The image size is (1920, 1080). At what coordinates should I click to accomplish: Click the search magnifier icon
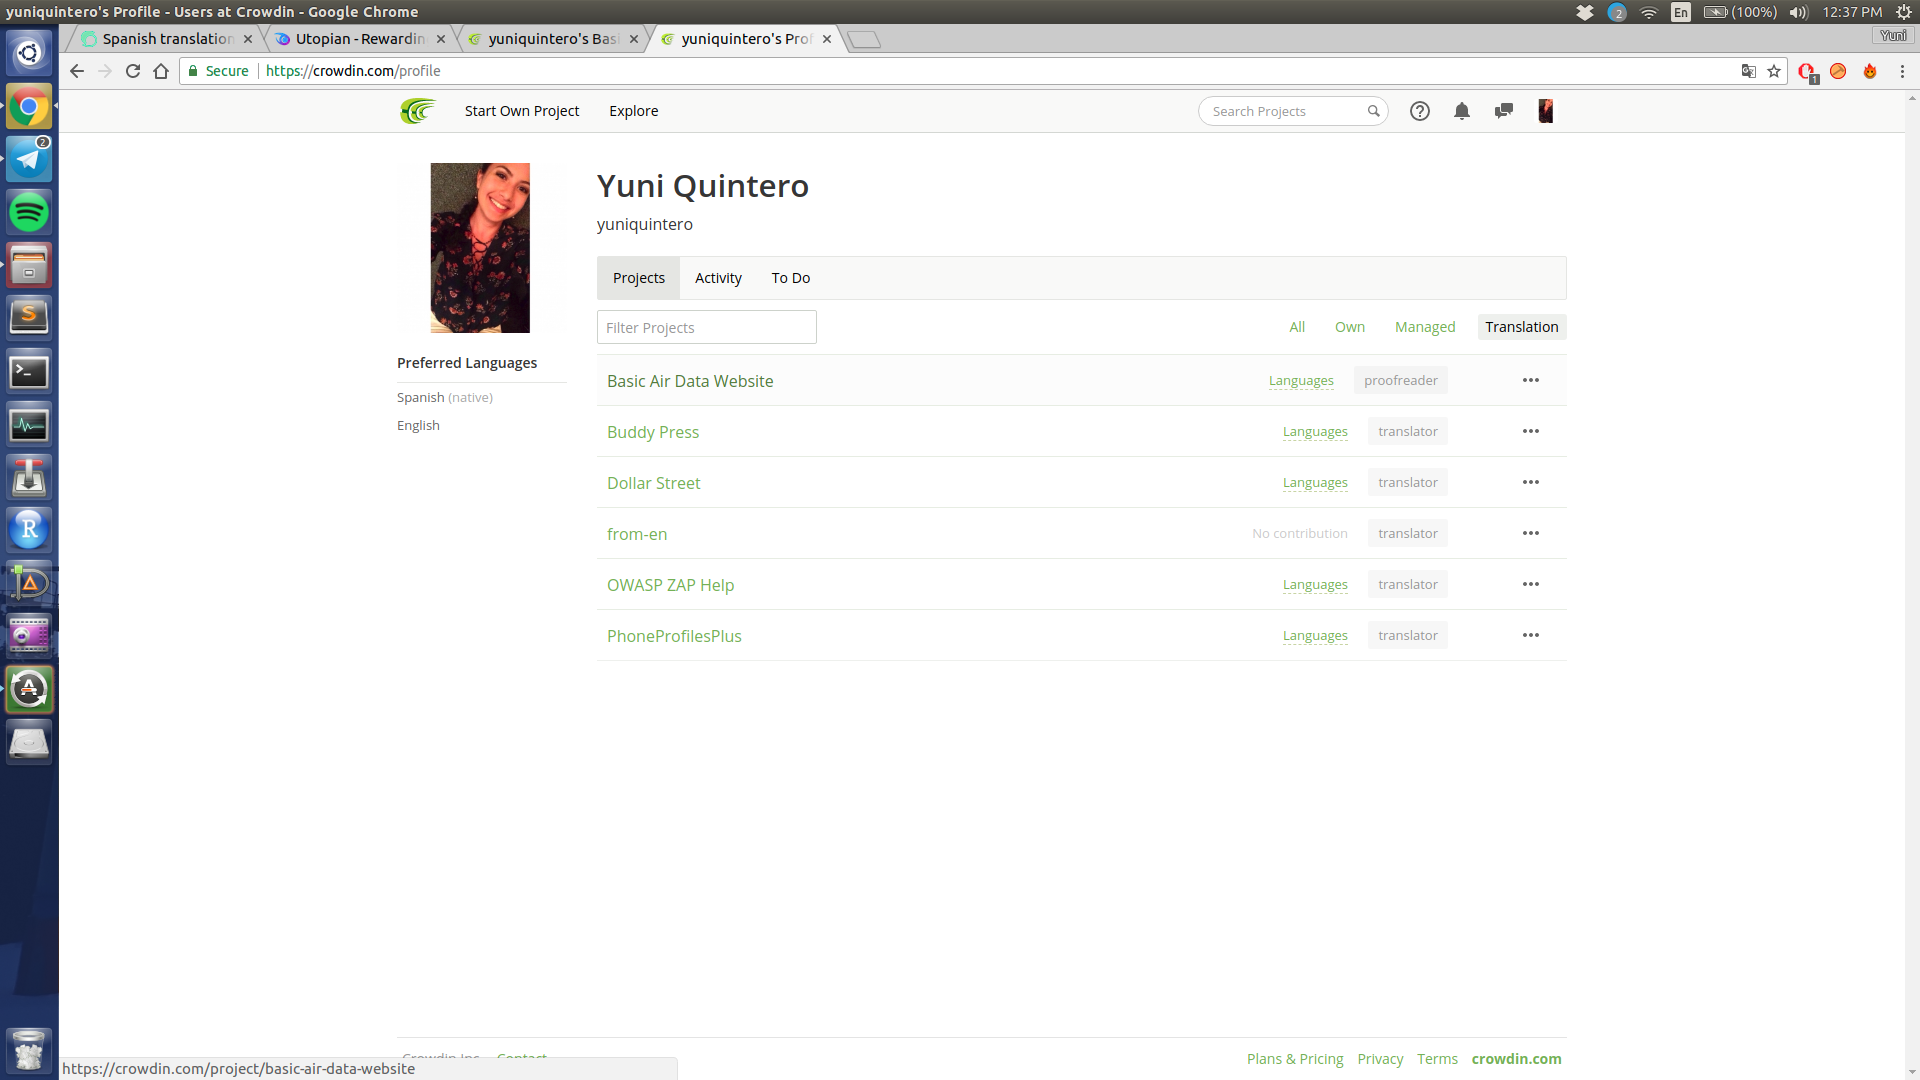point(1373,111)
